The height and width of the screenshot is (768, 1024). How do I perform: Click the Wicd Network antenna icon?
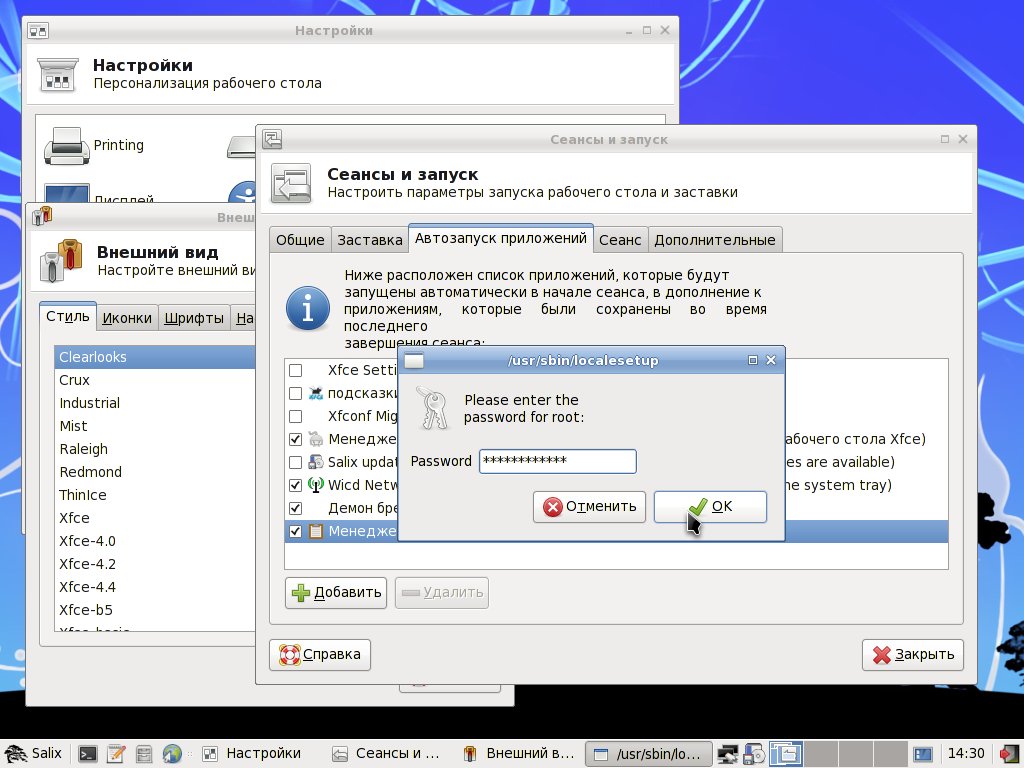[x=316, y=485]
